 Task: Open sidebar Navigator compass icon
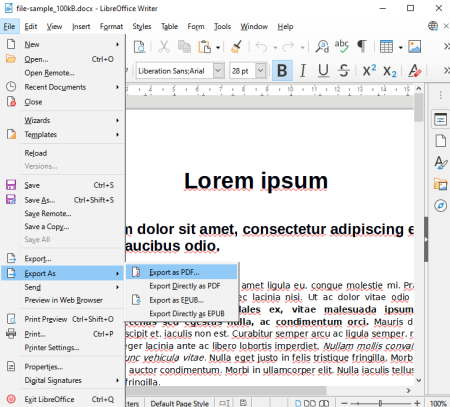(440, 205)
